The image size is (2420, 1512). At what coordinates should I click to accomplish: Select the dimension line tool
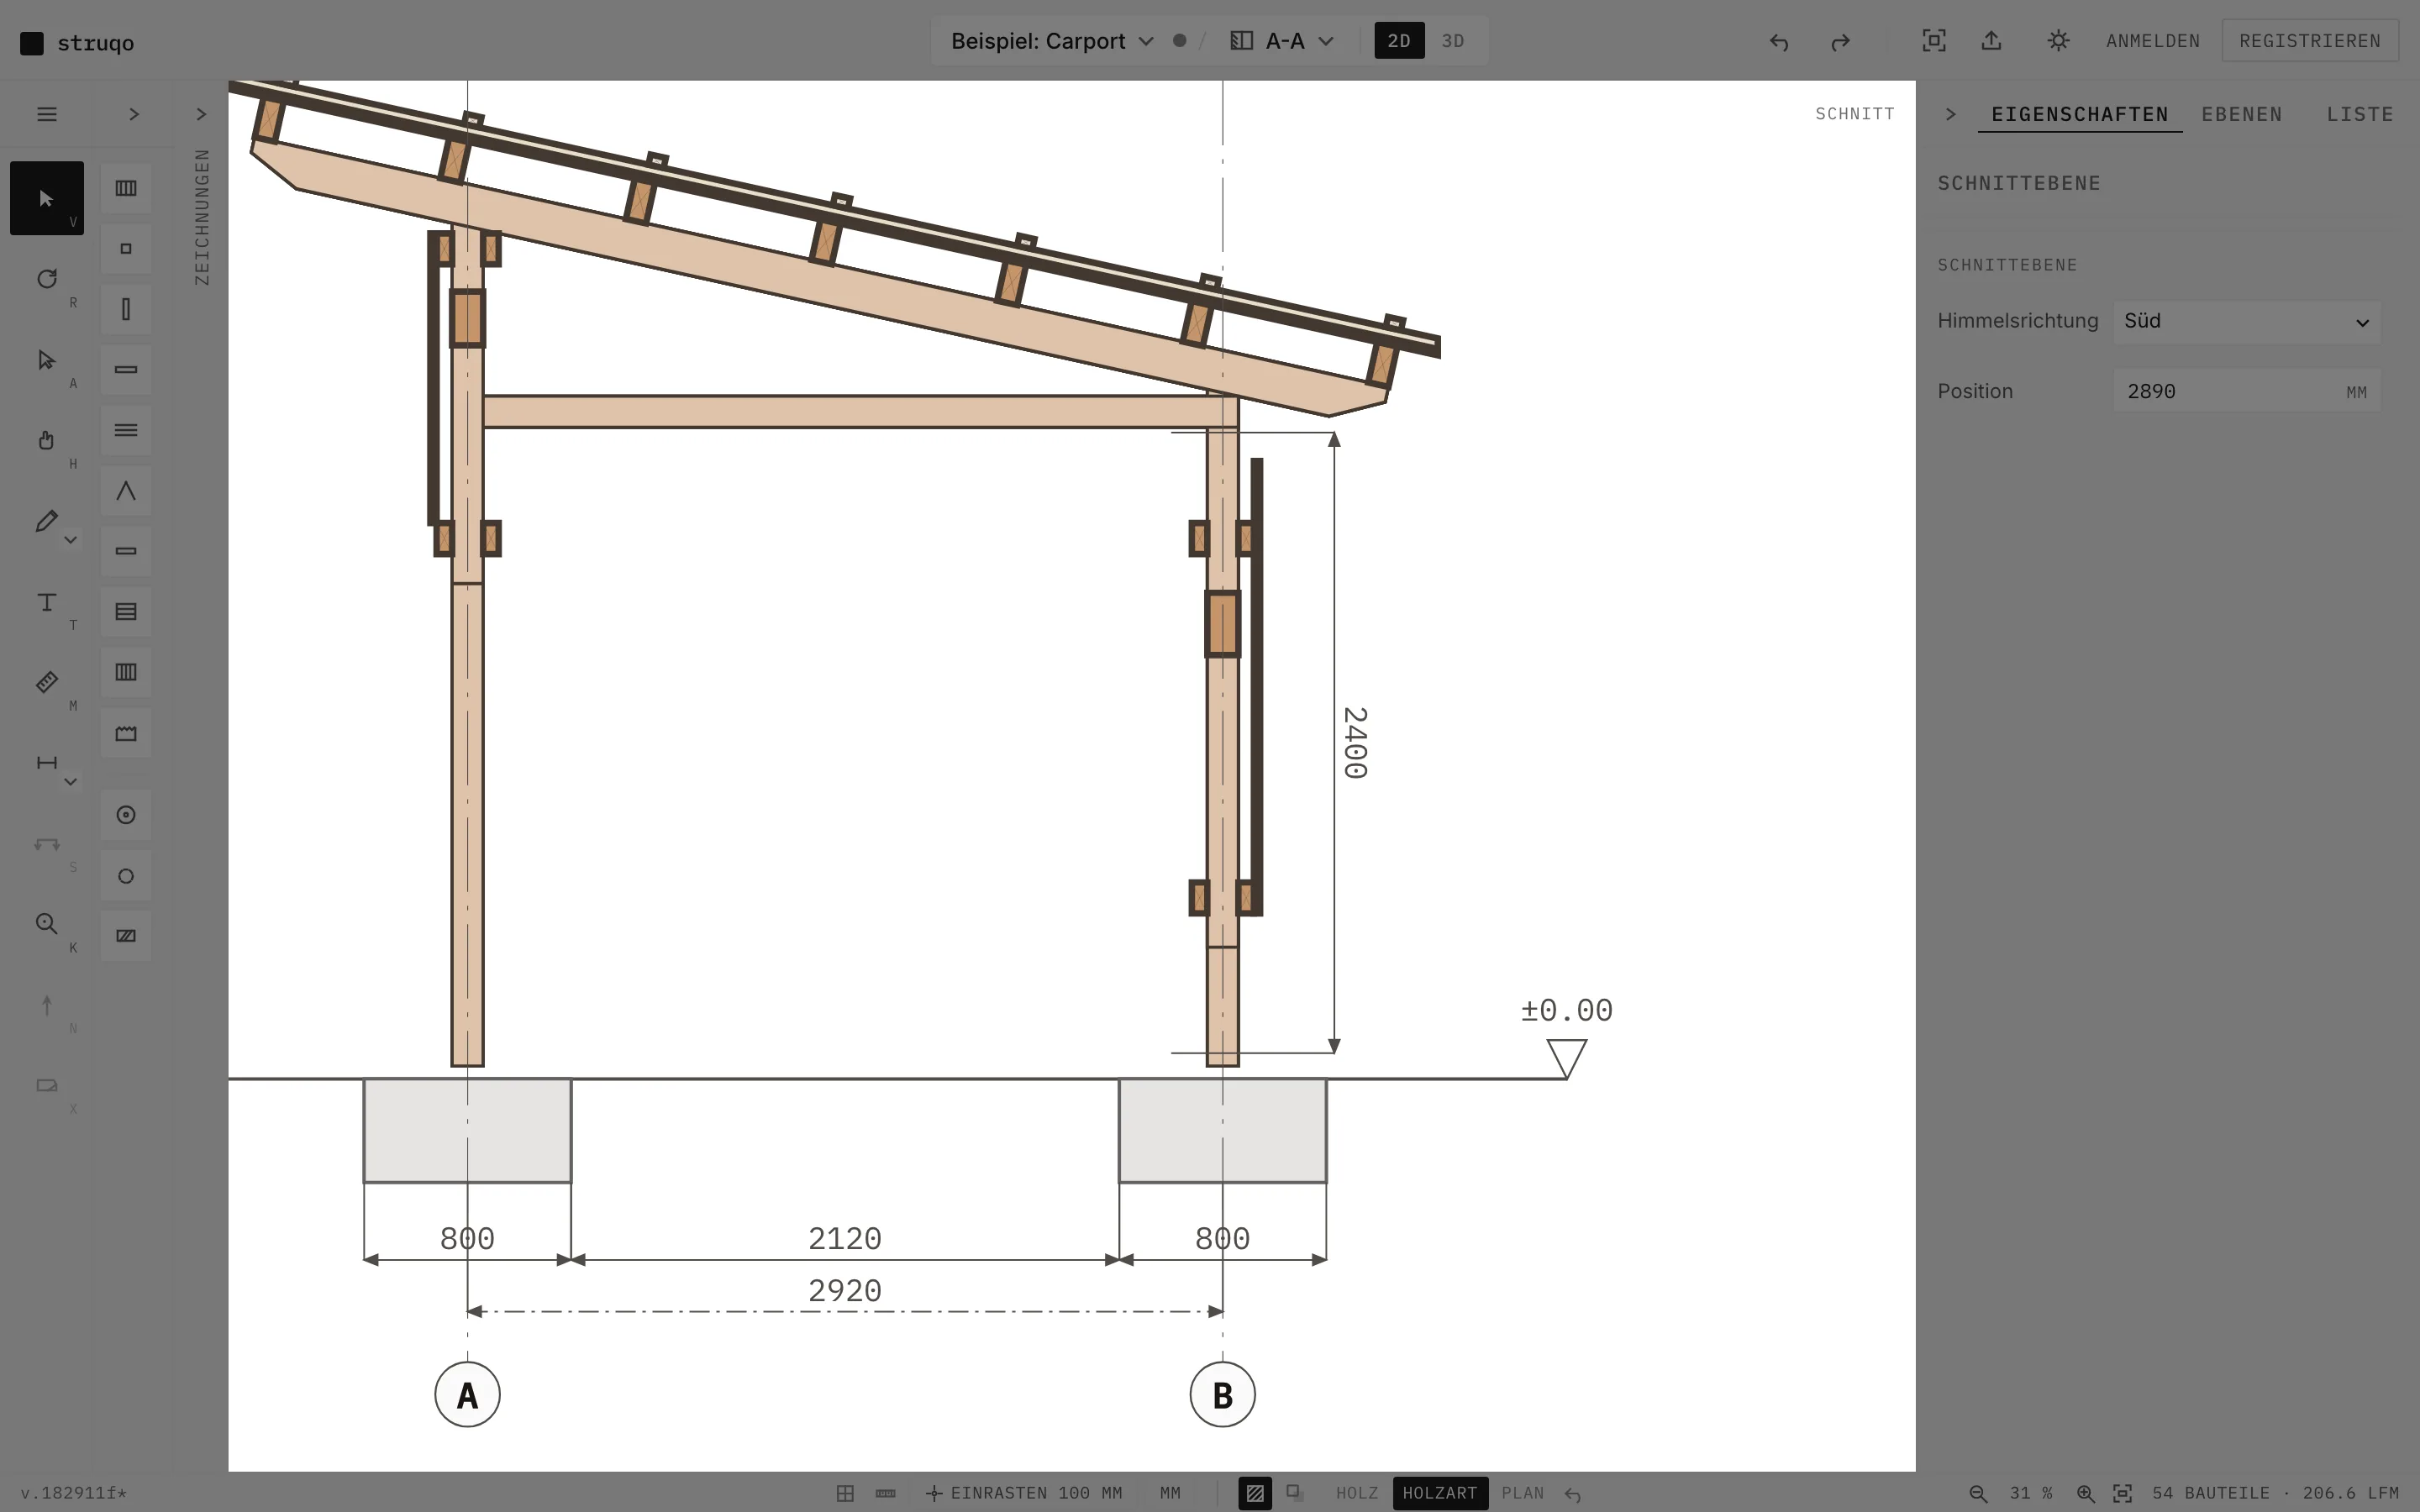pyautogui.click(x=46, y=763)
